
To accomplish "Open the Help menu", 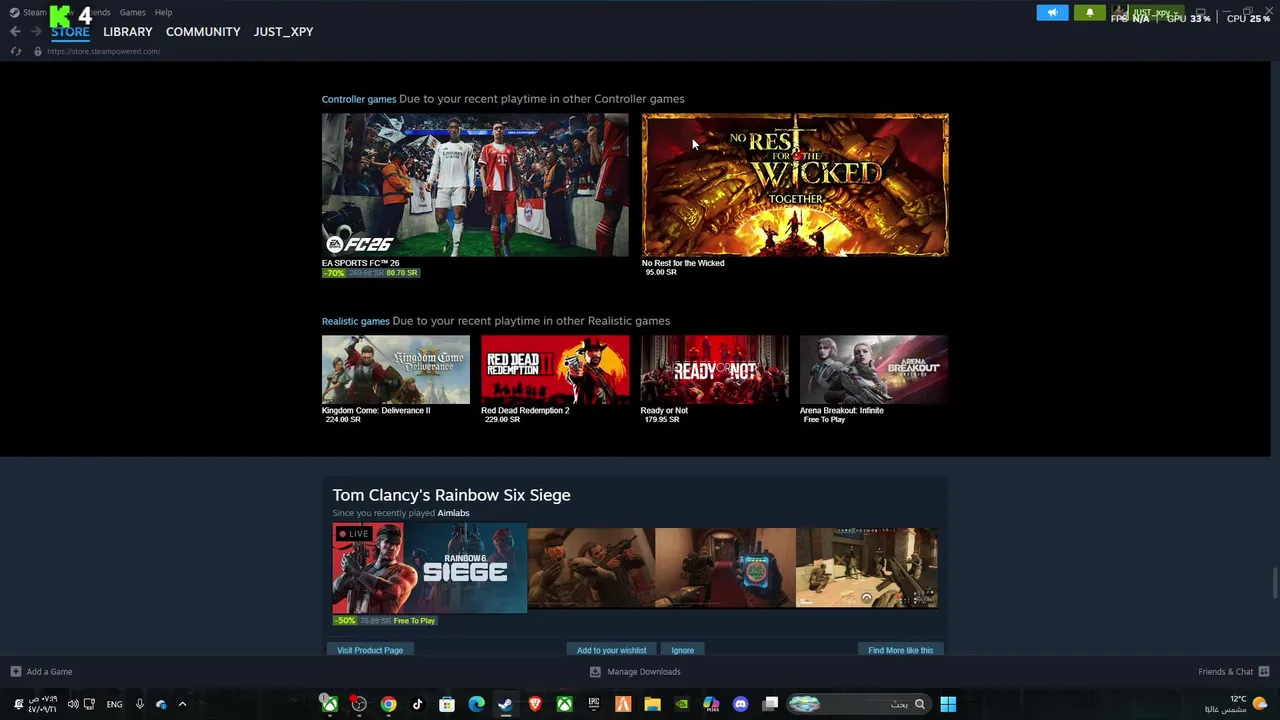I will [x=163, y=12].
